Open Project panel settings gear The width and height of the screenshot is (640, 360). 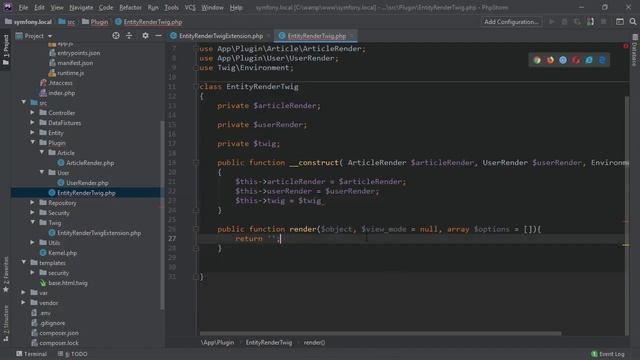coord(145,36)
